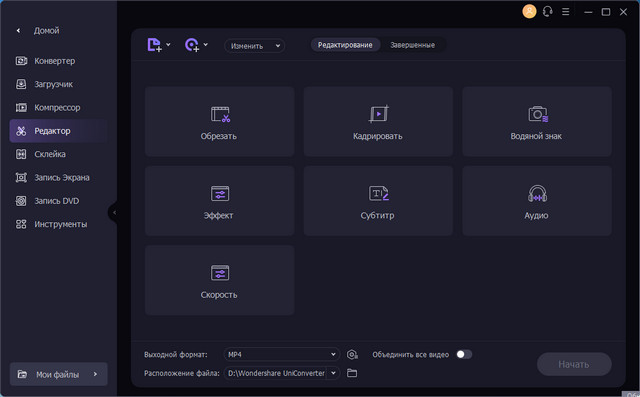Screen dimensions: 640x397
Task: Open the user account avatar
Action: pyautogui.click(x=529, y=11)
